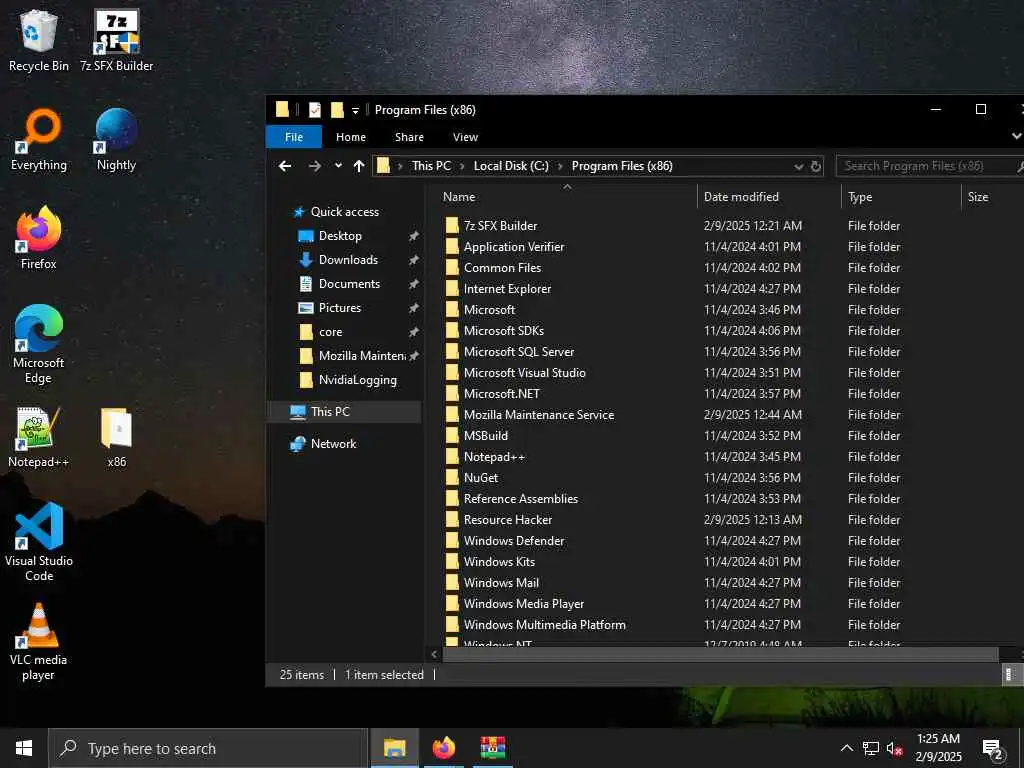
Task: Sort by the Name column header
Action: tap(567, 197)
